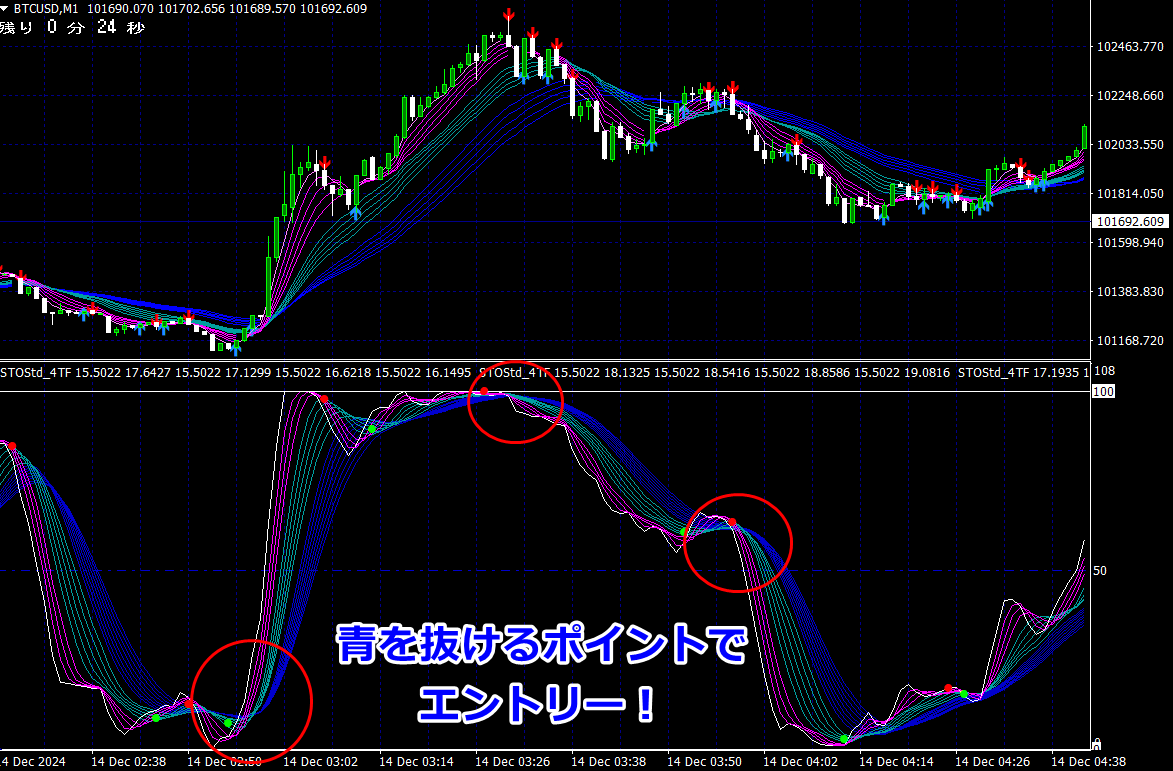
Task: Click the boxed 100 level label
Action: coord(1103,391)
